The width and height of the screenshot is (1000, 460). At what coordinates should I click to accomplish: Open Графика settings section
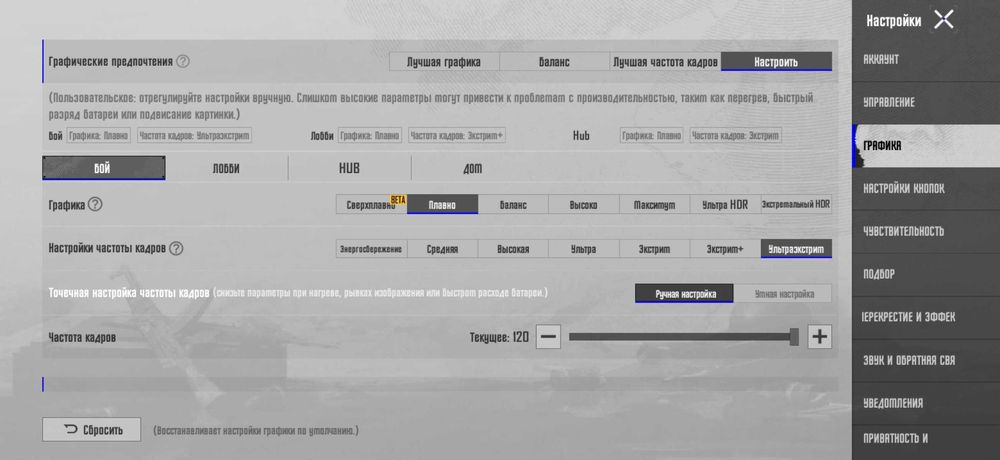[x=926, y=145]
